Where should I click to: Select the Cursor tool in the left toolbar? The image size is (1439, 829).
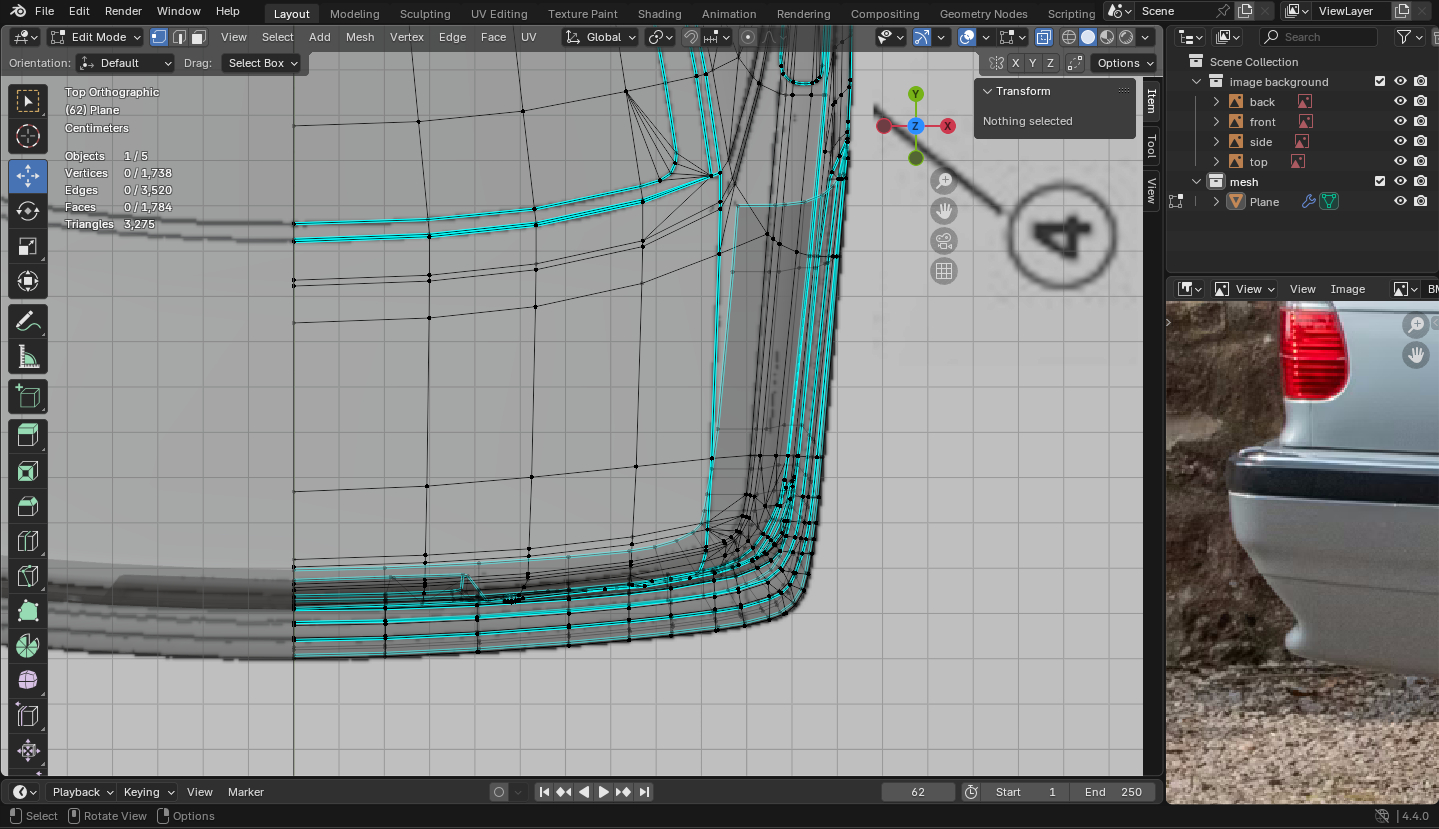28,137
